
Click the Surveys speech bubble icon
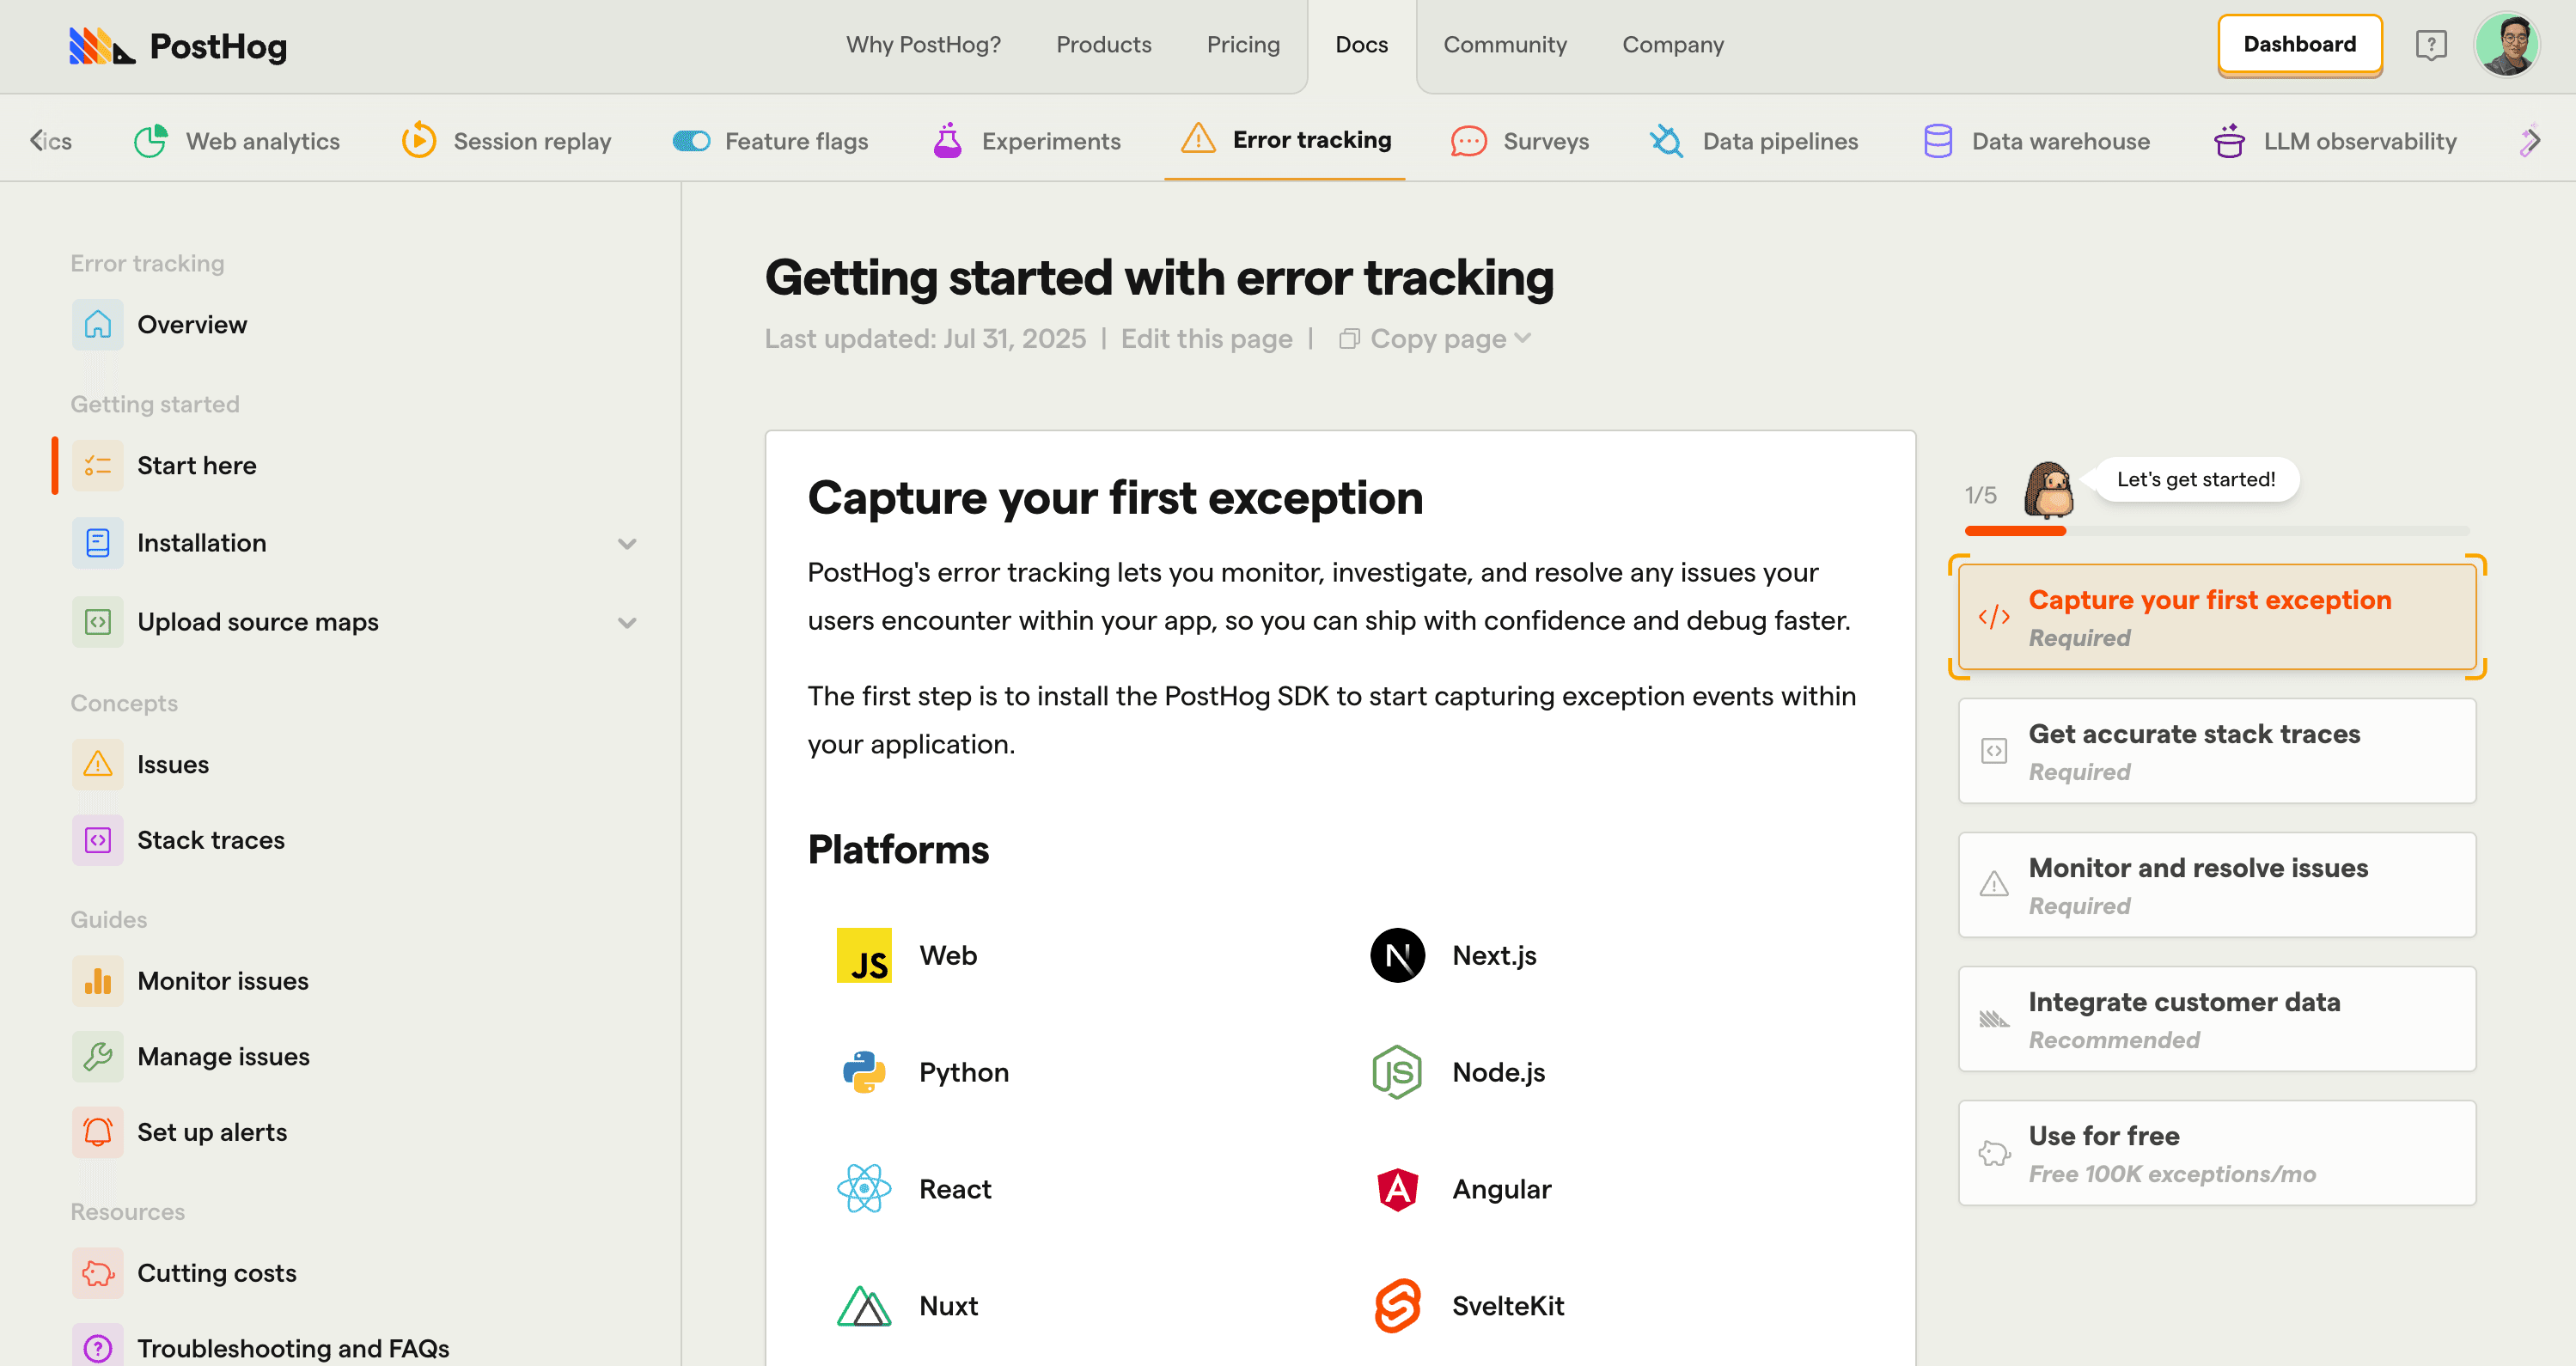1469,141
